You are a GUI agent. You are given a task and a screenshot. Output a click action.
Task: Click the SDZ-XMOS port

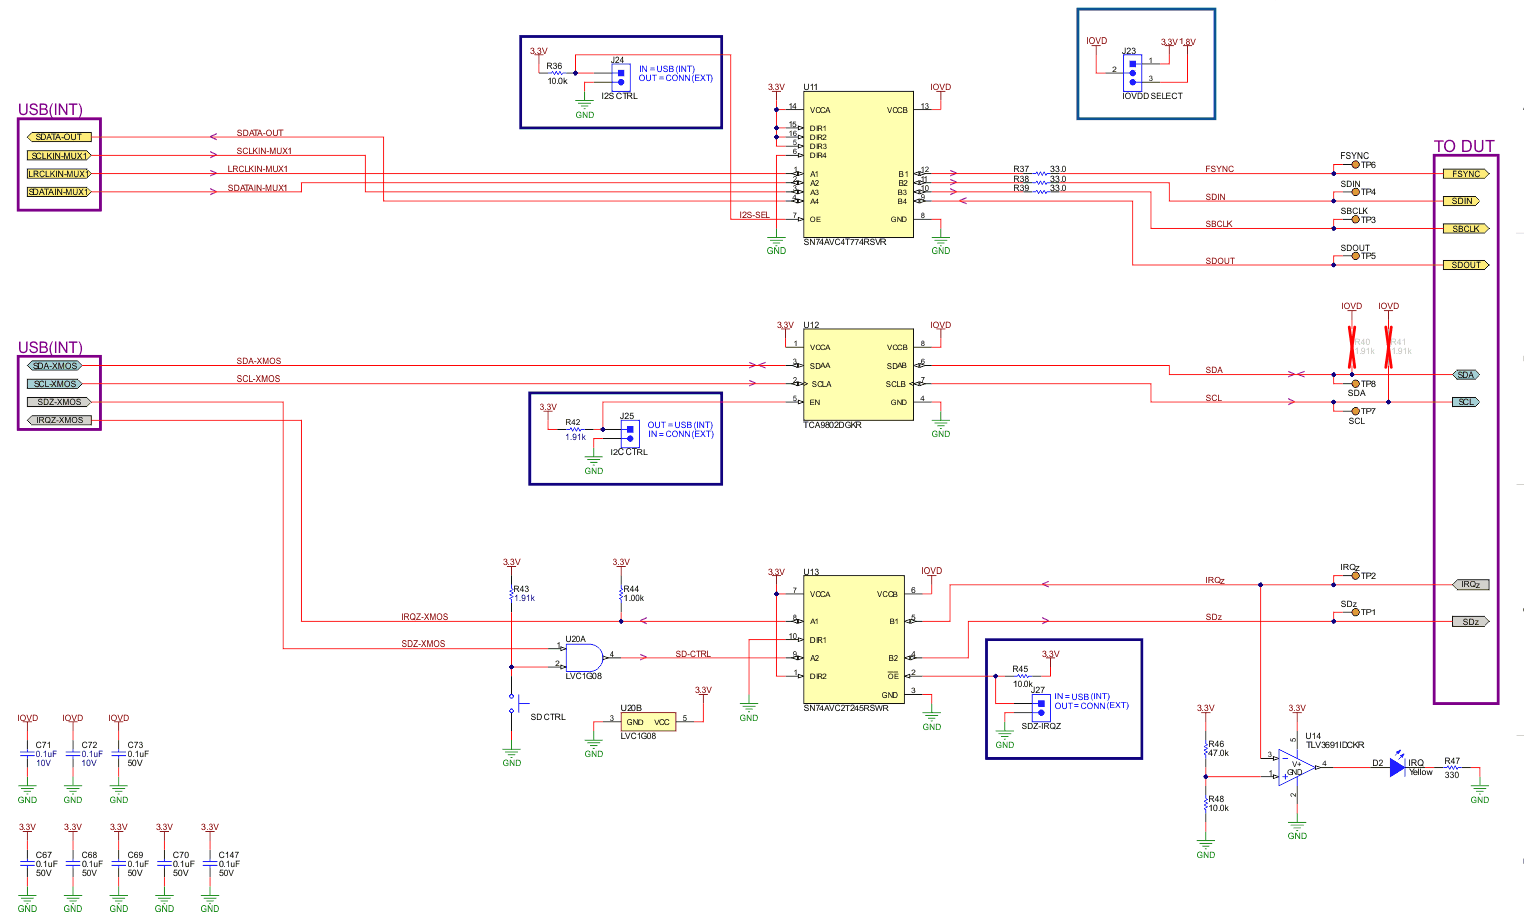coord(59,402)
